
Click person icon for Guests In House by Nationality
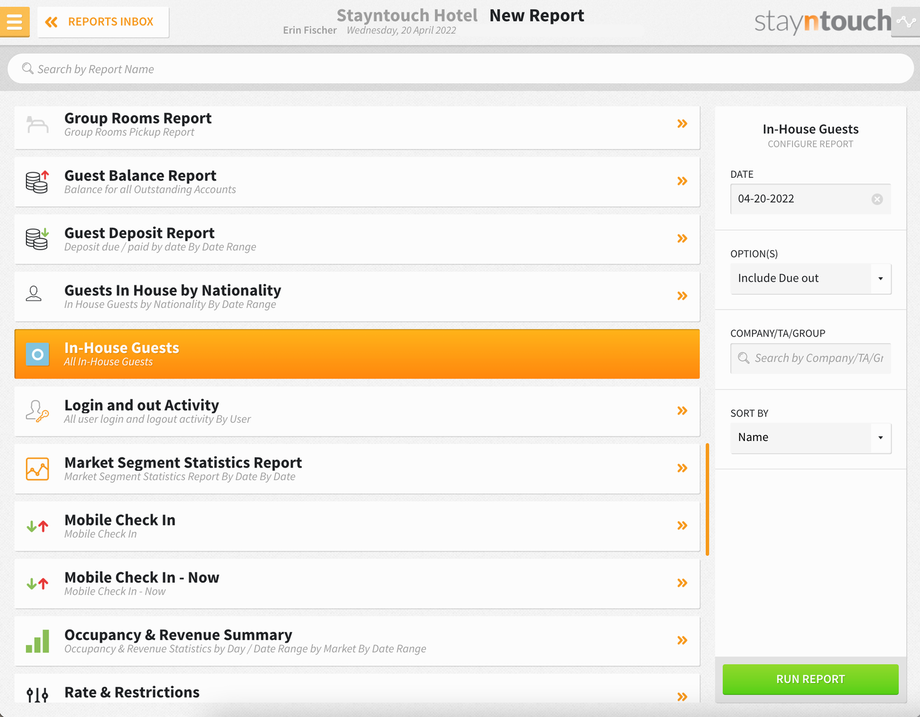click(x=34, y=293)
